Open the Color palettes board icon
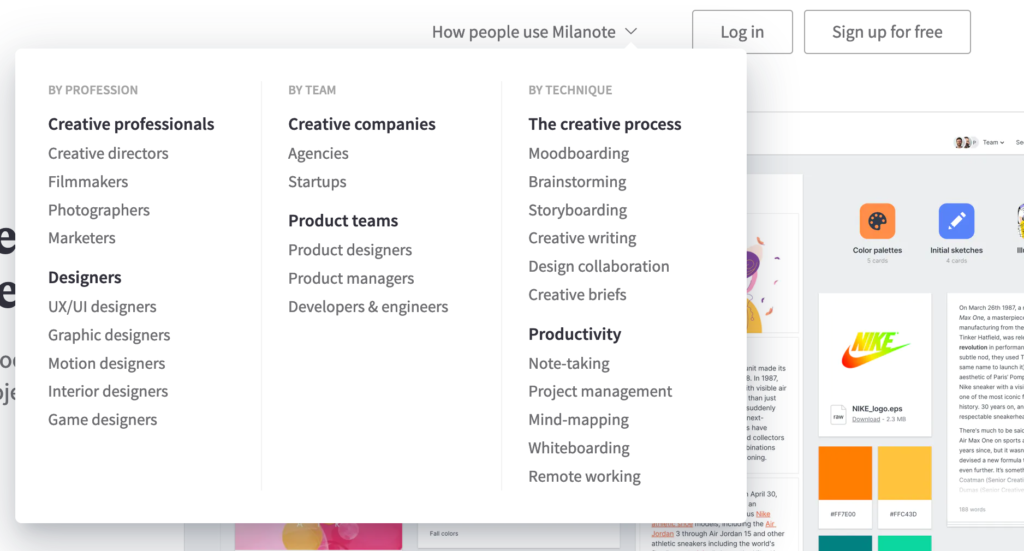This screenshot has width=1024, height=551. pyautogui.click(x=876, y=221)
